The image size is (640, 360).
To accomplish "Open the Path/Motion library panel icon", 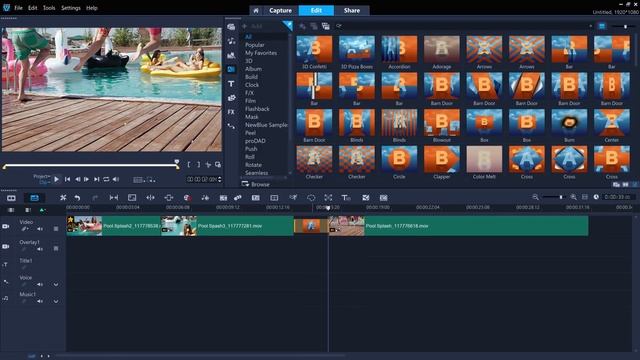I will 231,126.
